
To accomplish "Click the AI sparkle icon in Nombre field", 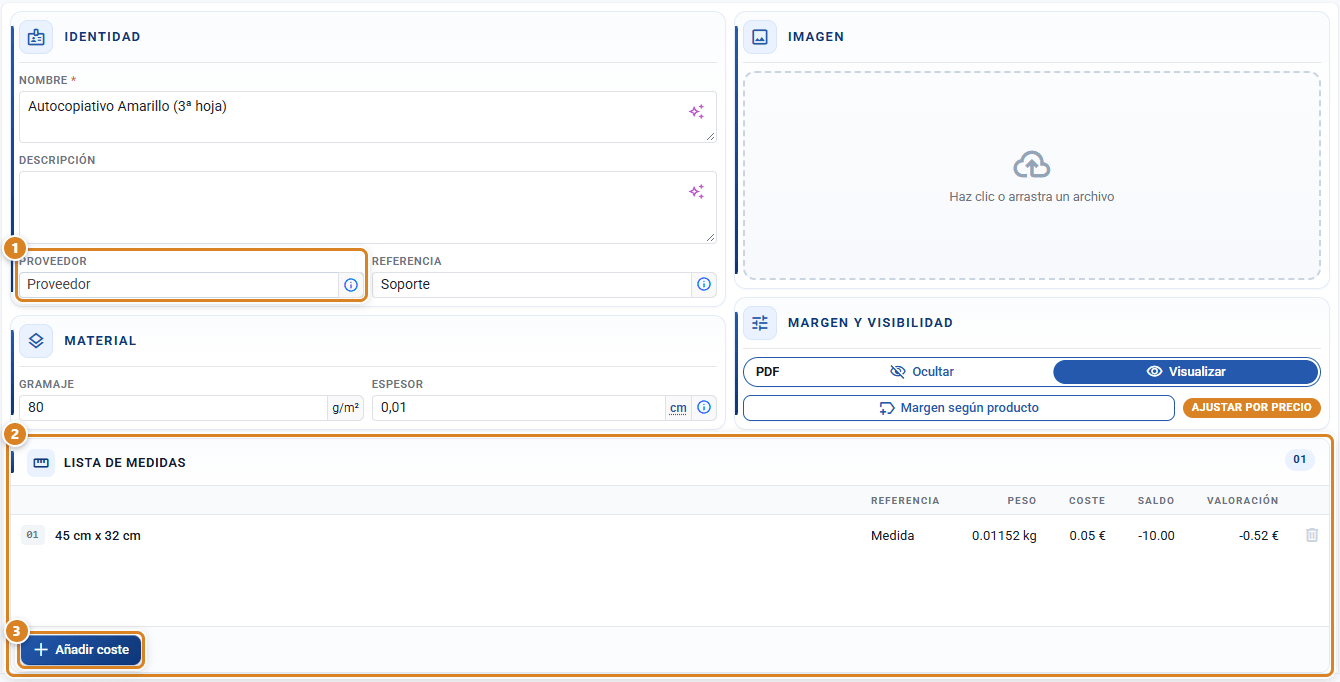I will (x=697, y=112).
